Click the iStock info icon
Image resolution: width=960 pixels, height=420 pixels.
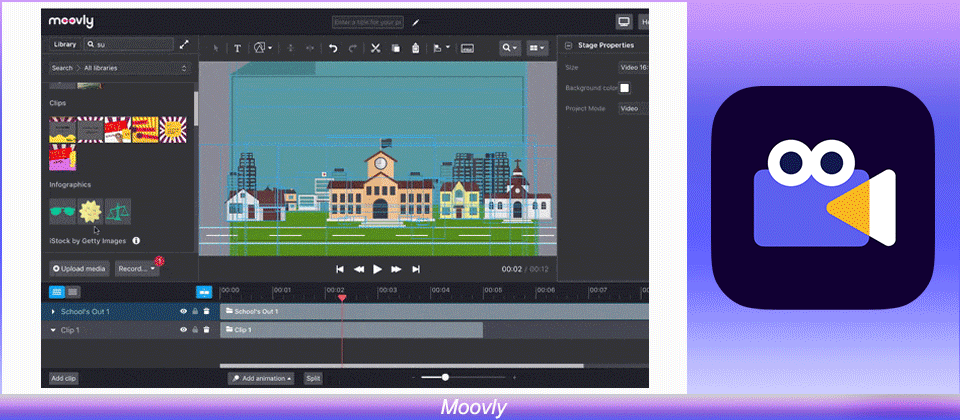click(136, 241)
